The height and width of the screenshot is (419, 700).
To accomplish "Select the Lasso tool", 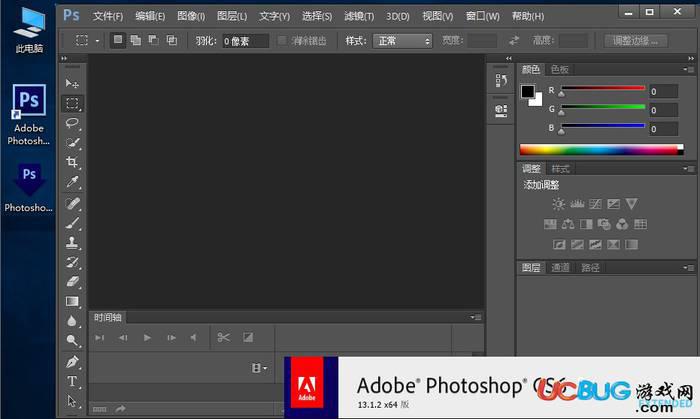I will 72,123.
